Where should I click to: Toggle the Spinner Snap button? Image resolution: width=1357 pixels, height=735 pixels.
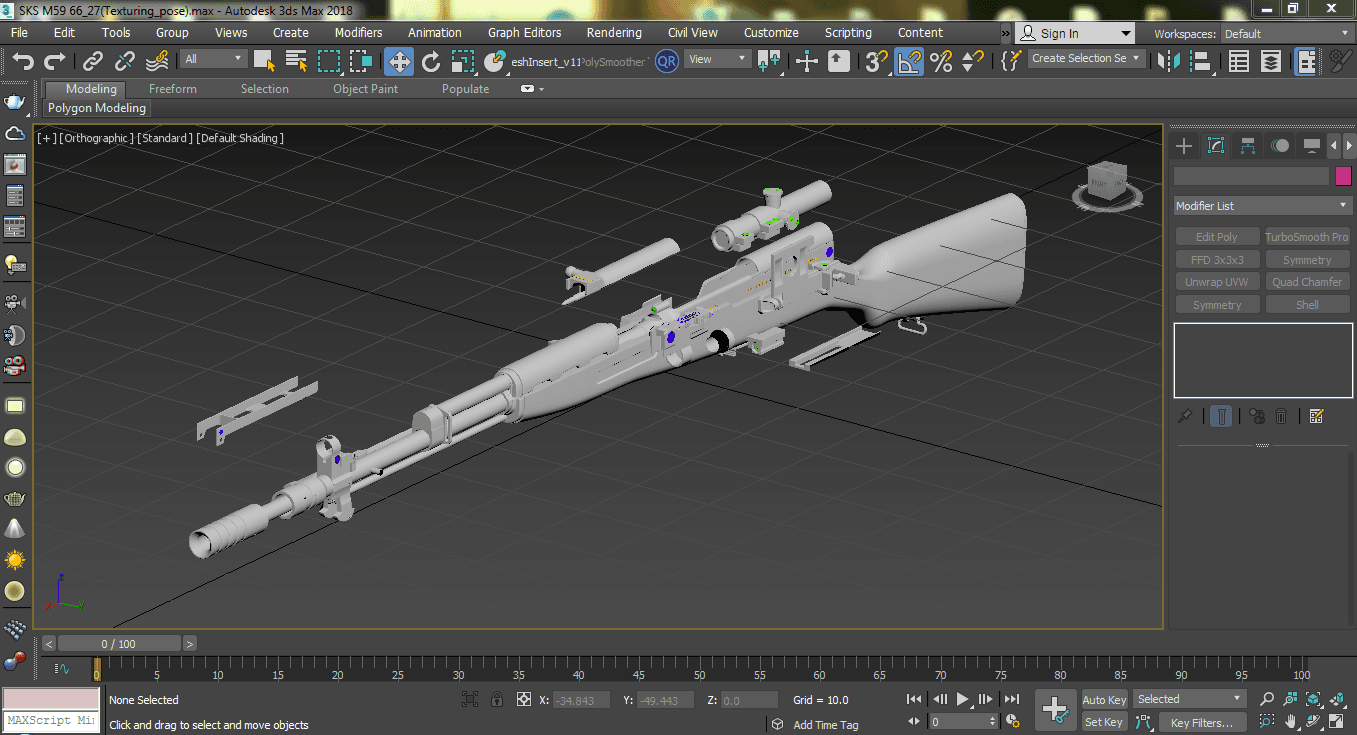tap(972, 62)
